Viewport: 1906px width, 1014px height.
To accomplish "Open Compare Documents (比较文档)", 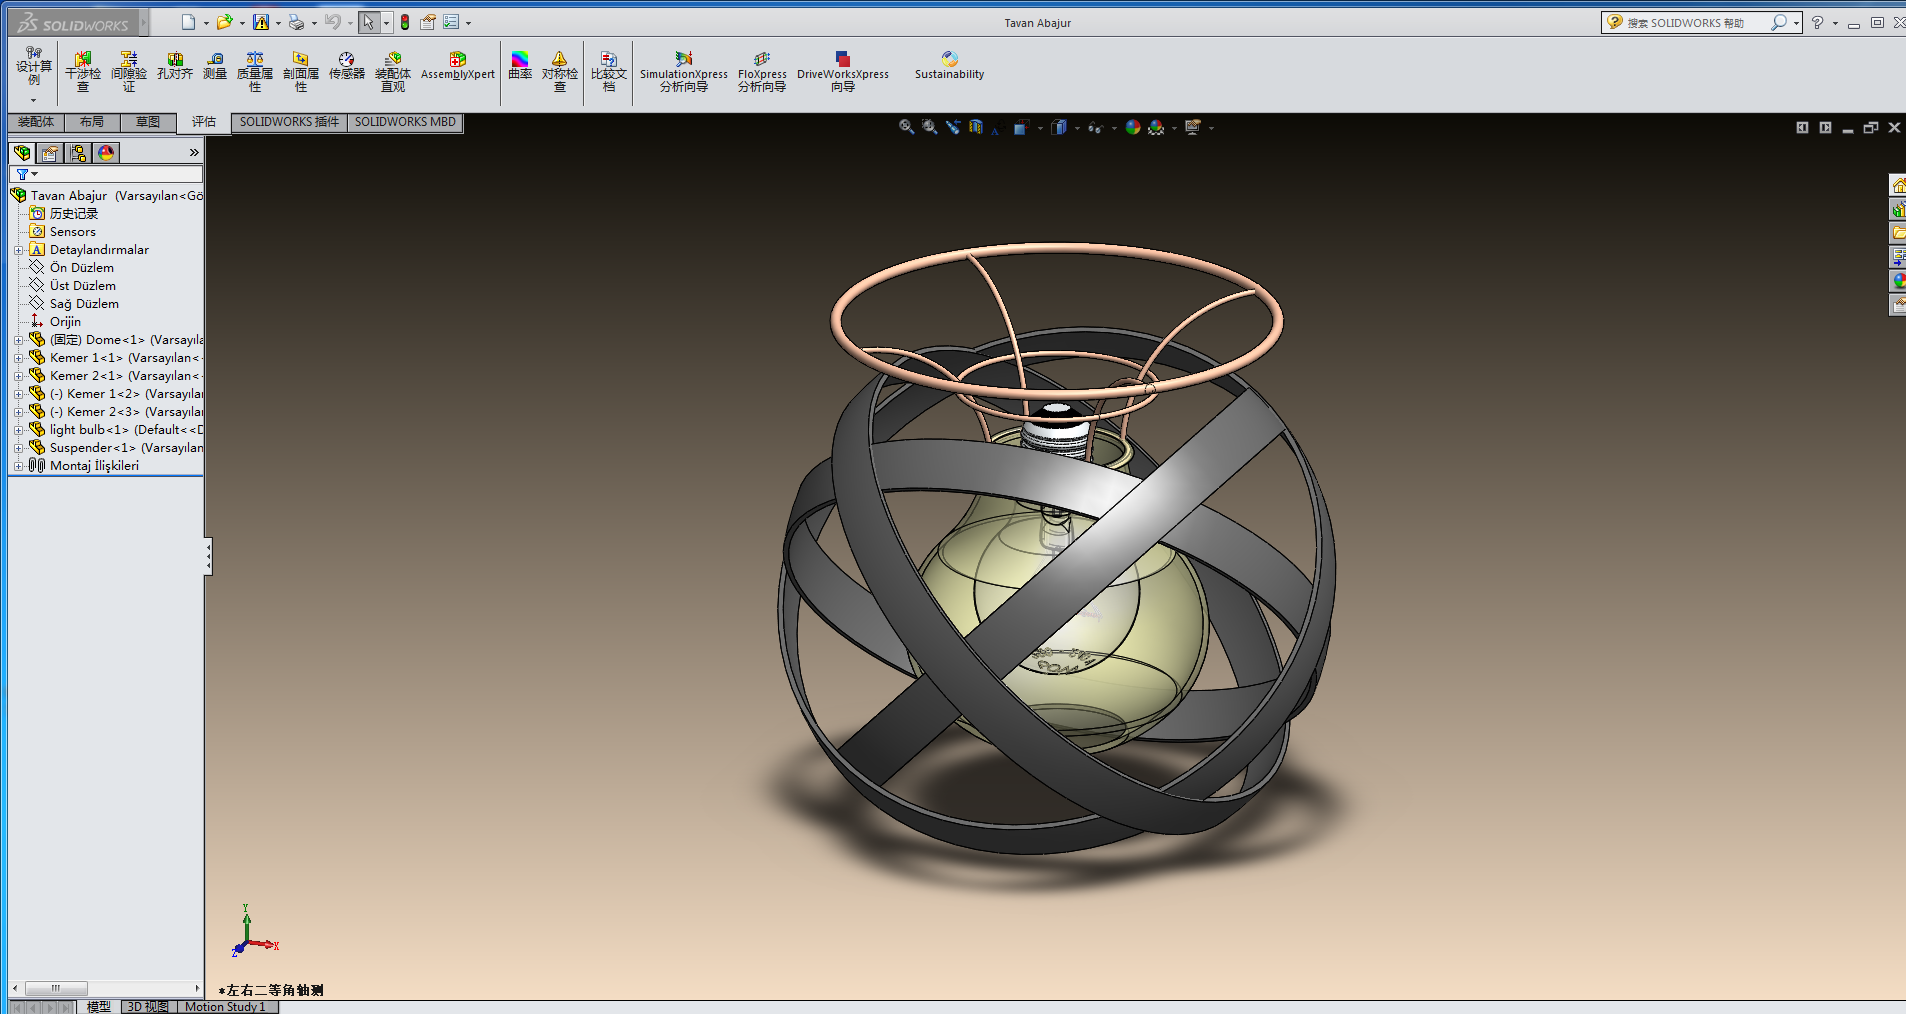I will tap(609, 72).
